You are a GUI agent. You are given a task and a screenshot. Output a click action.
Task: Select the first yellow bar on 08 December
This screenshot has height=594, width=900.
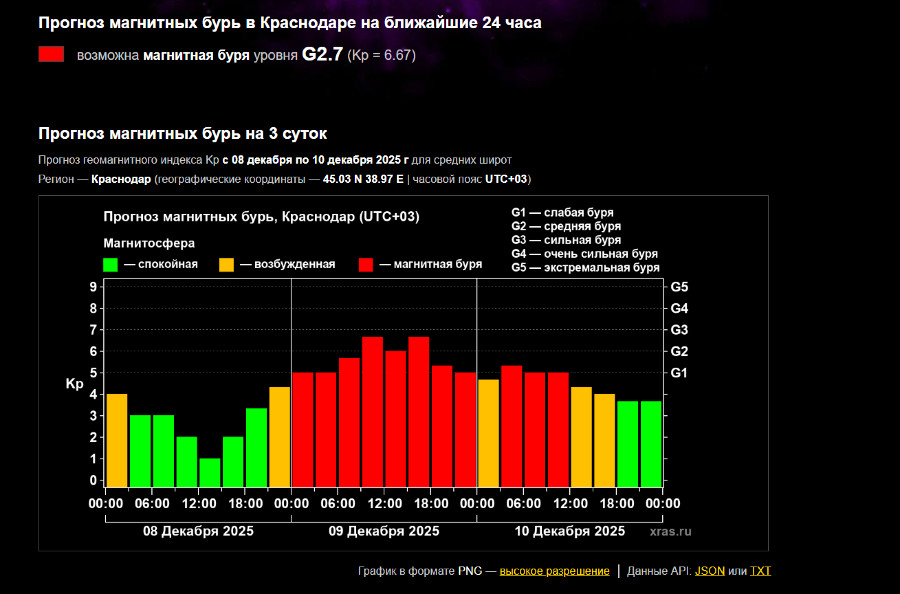pos(117,440)
